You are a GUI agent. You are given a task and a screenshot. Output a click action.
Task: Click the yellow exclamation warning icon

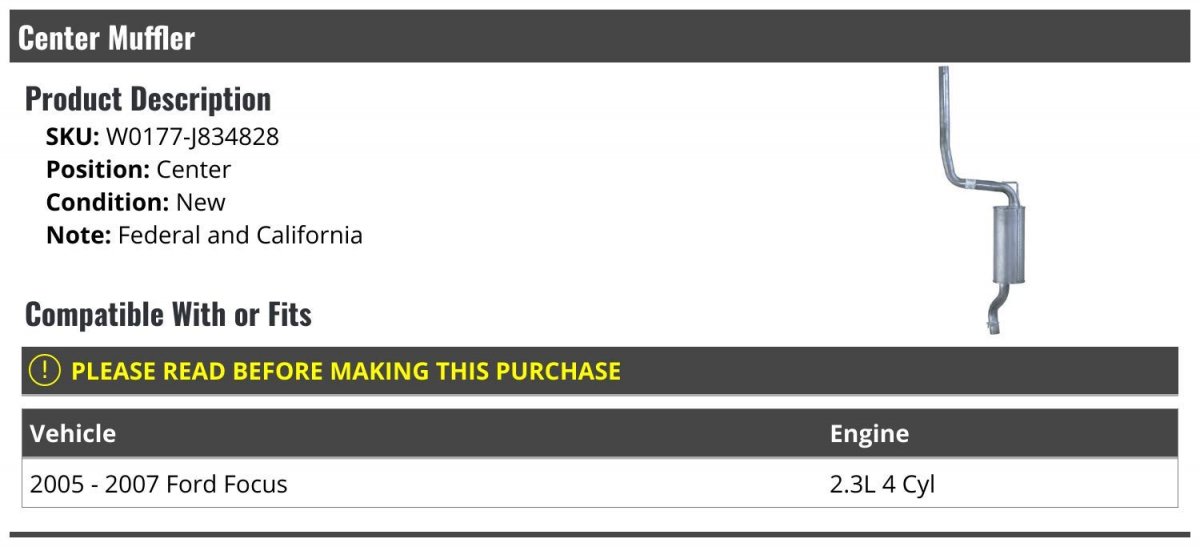pyautogui.click(x=44, y=370)
